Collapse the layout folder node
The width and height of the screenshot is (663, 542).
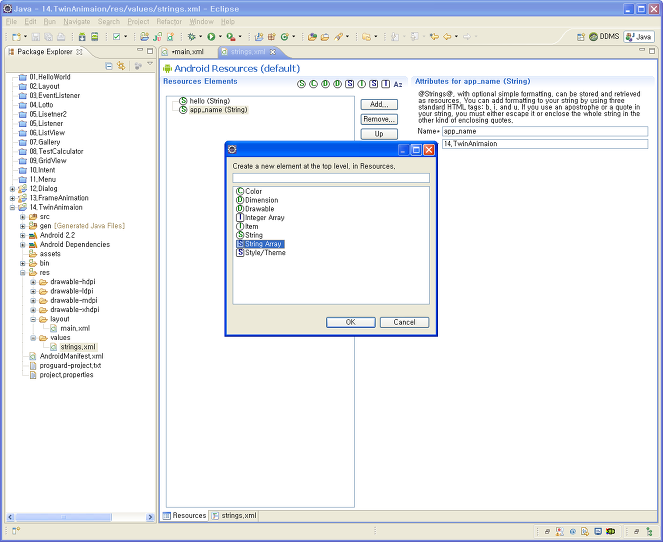click(x=33, y=319)
